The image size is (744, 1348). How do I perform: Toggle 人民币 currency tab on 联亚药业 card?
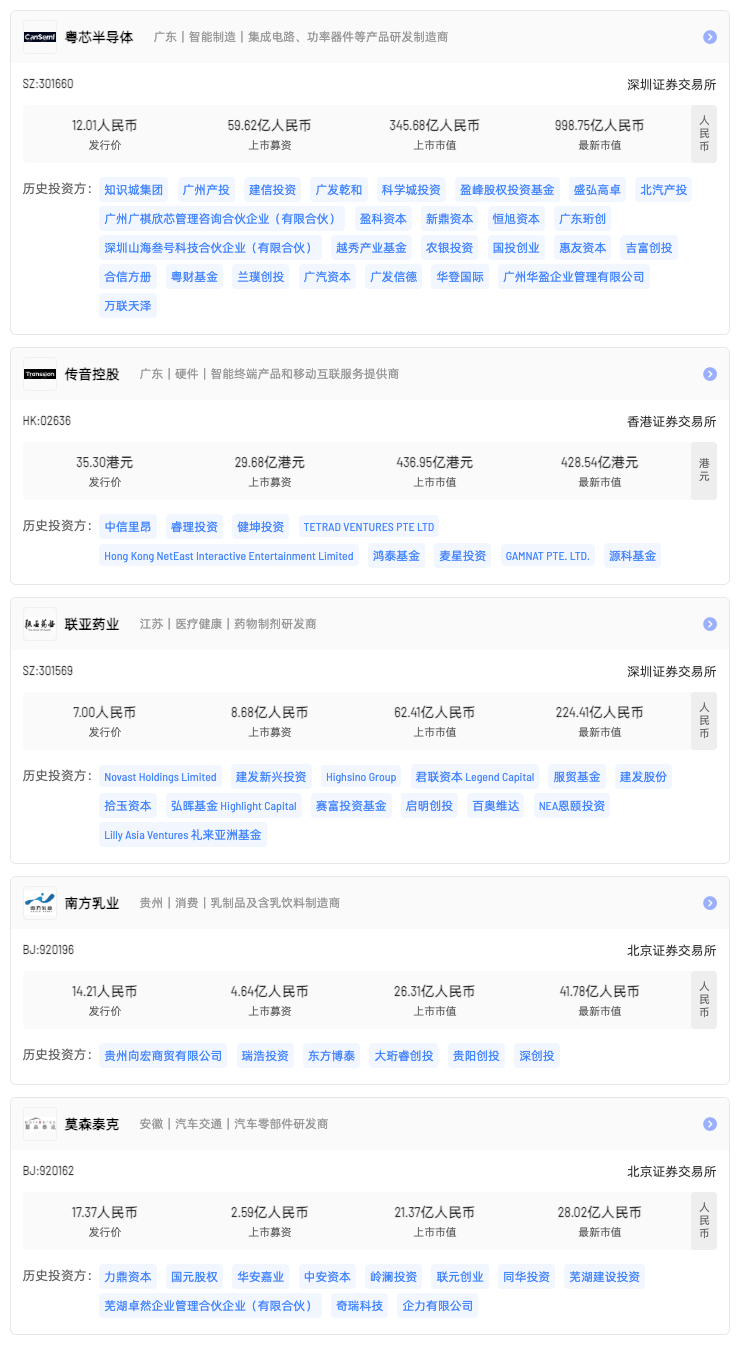coord(704,721)
